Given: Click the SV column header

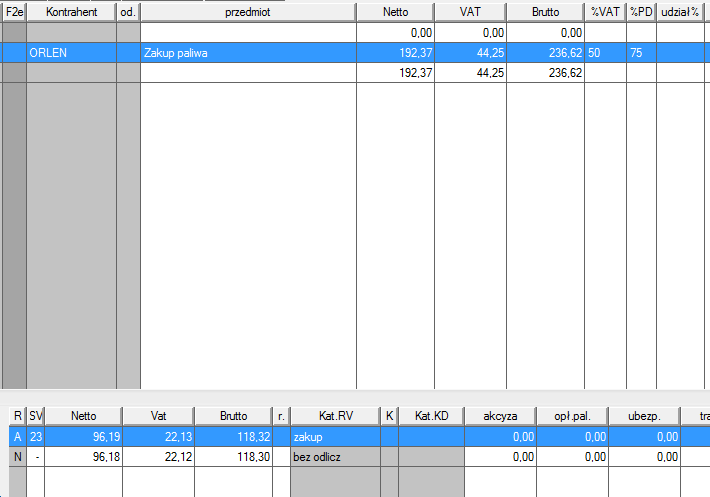Looking at the screenshot, I should tap(36, 415).
